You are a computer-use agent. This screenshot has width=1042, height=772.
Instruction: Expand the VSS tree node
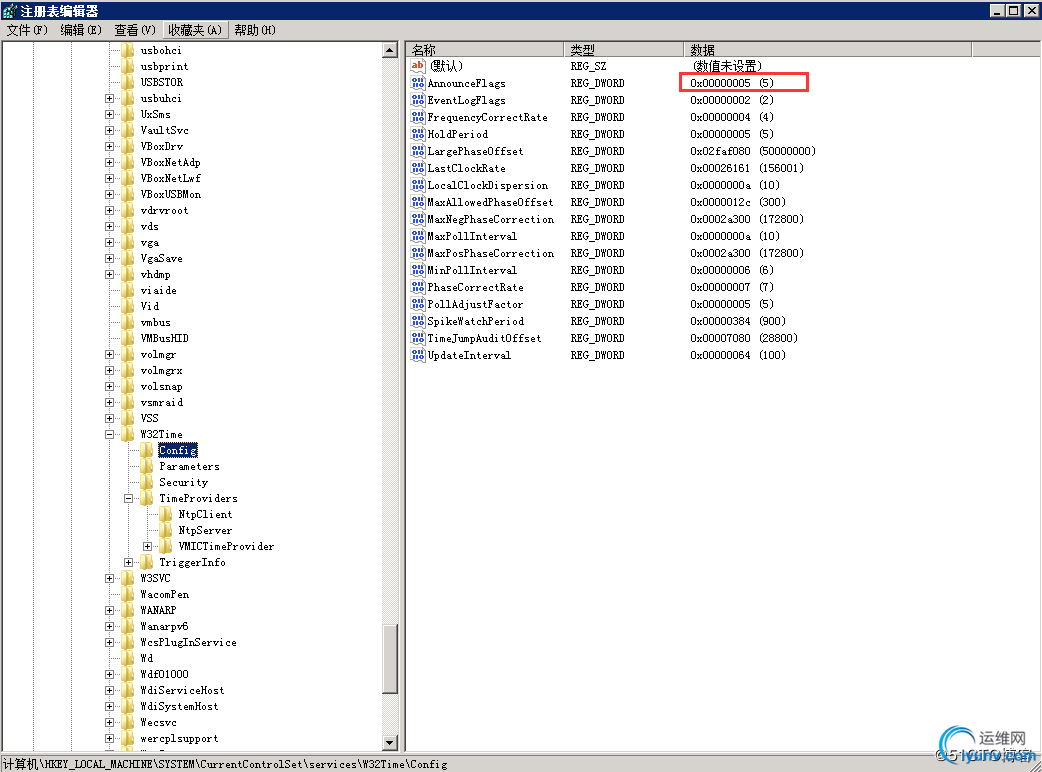[x=110, y=418]
